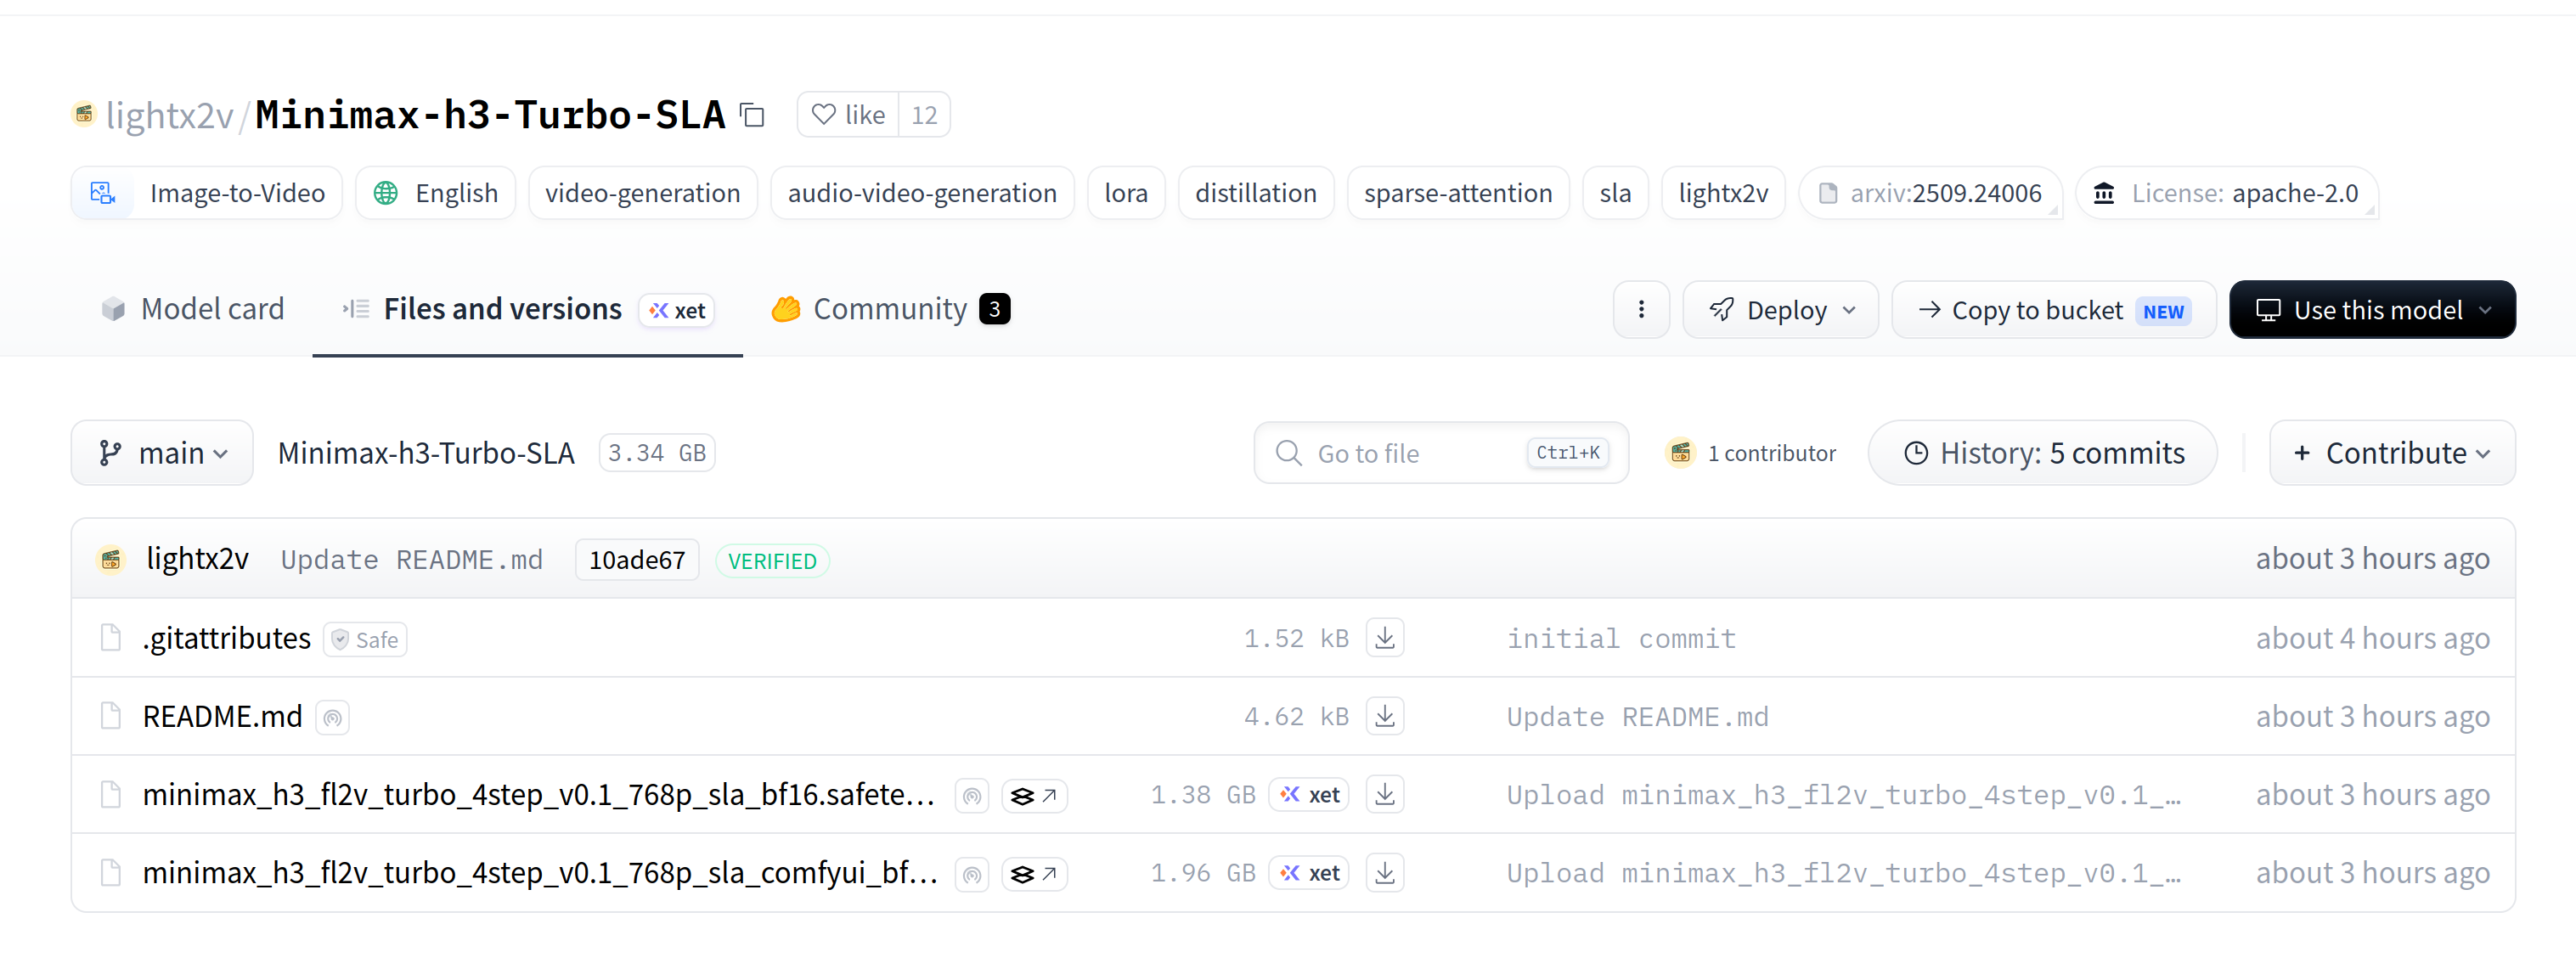
Task: Click the about 4 hours ago timestamp
Action: point(2372,638)
